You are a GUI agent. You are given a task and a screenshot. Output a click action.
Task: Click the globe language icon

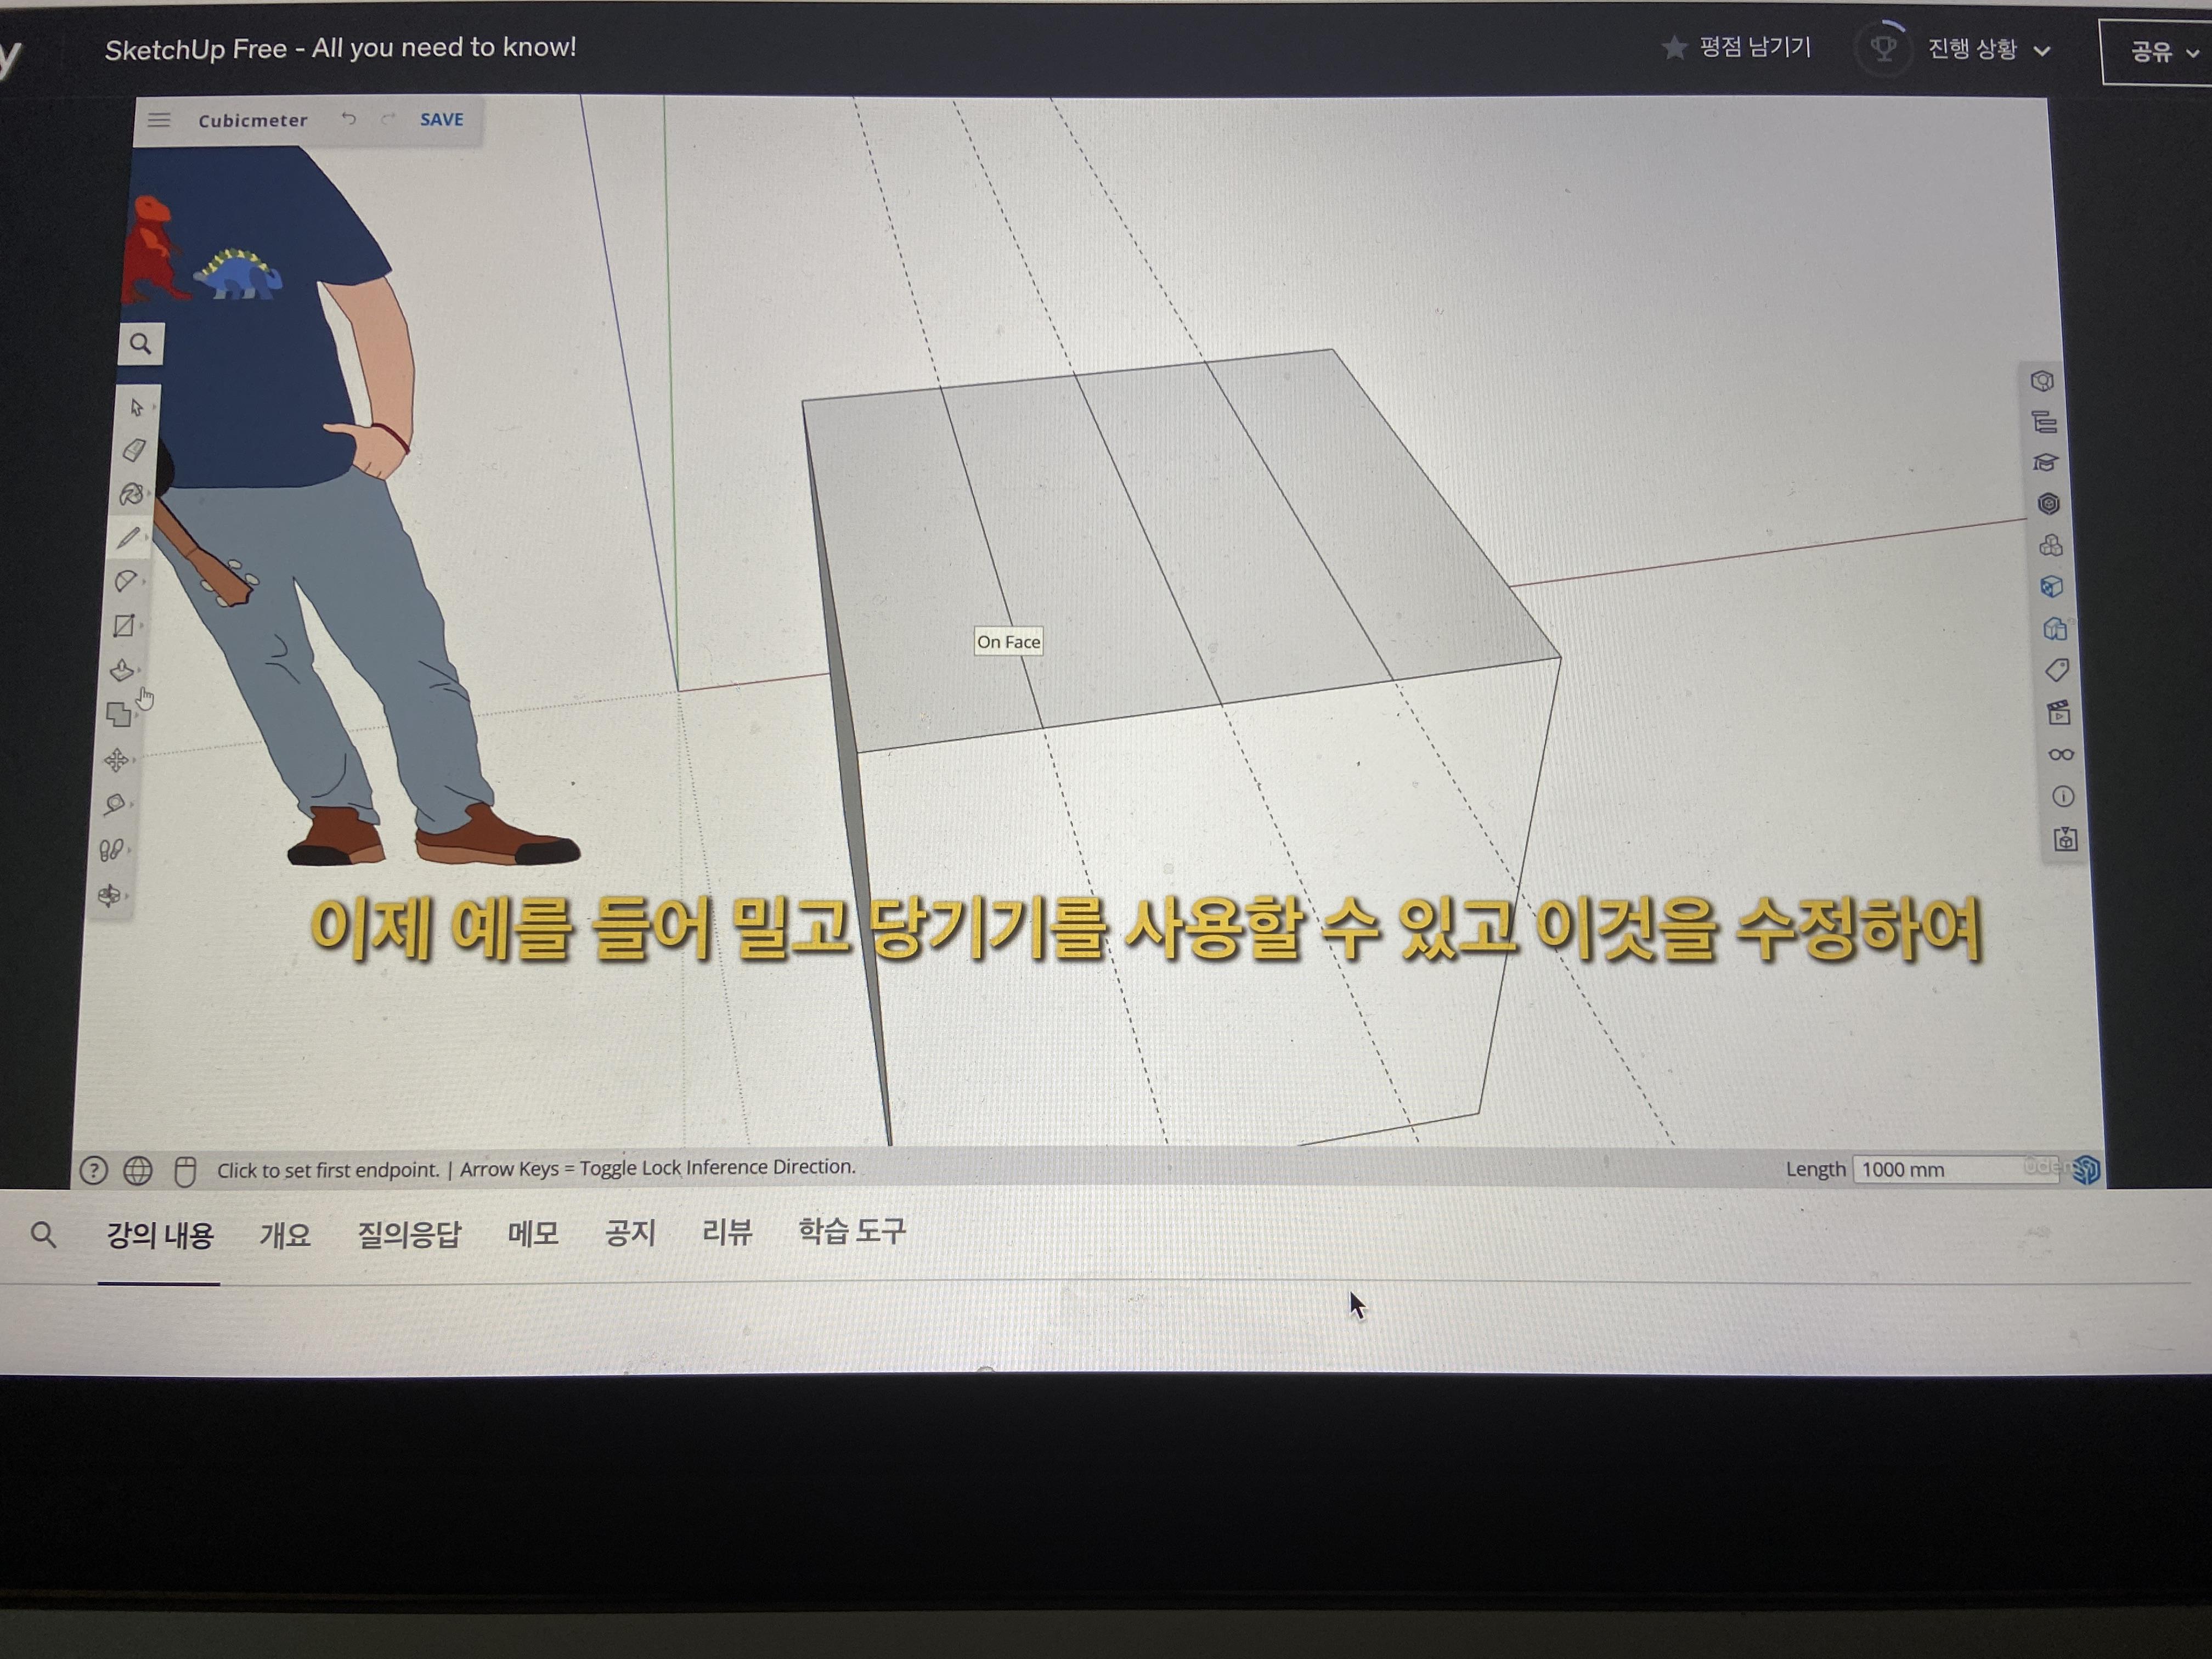coord(138,1170)
